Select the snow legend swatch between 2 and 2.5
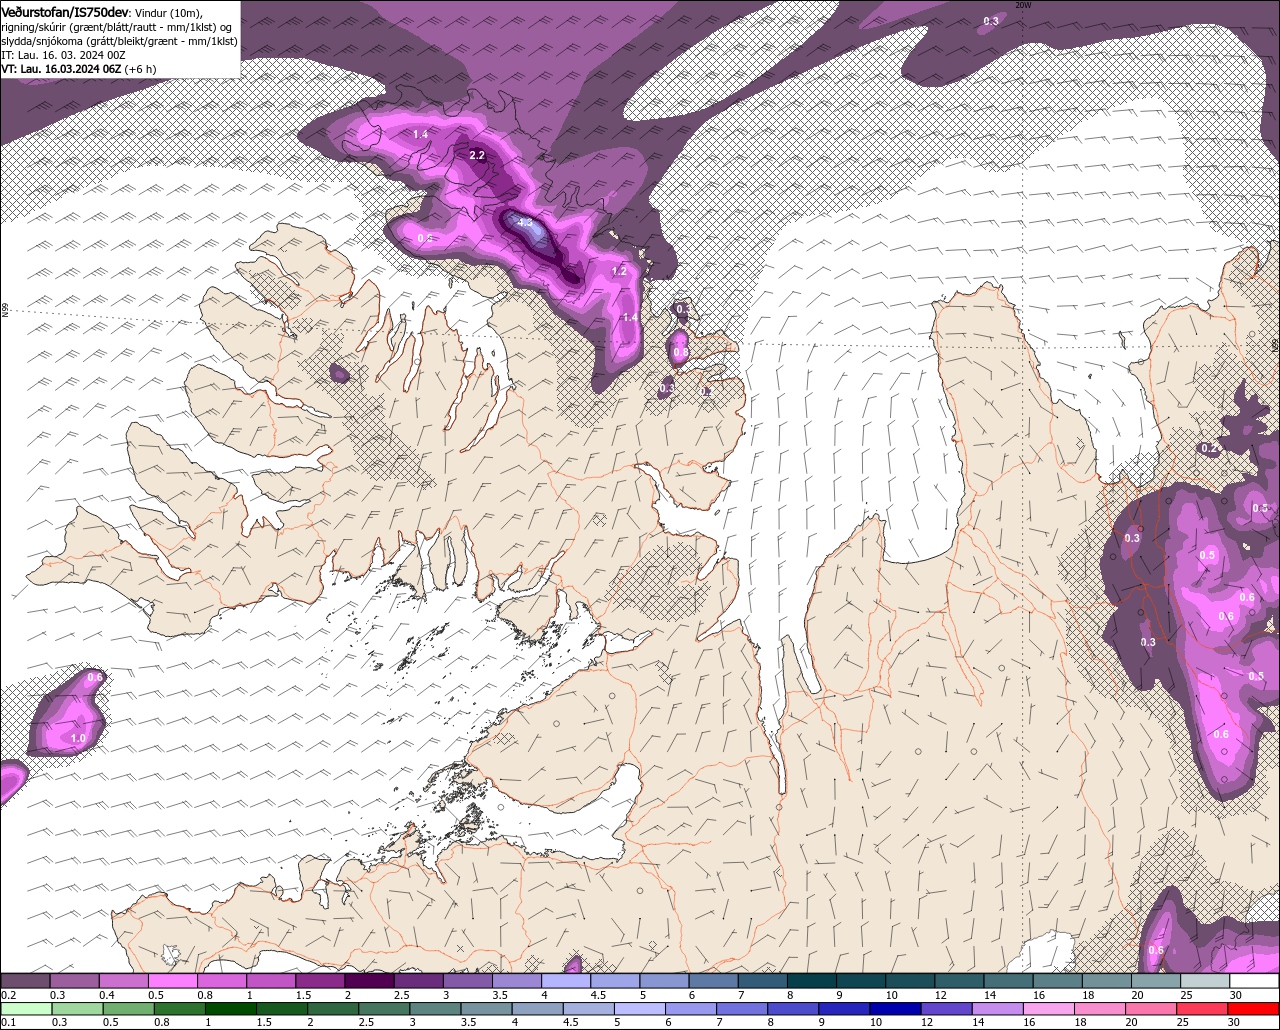Viewport: 1280px width, 1030px height. (x=369, y=981)
